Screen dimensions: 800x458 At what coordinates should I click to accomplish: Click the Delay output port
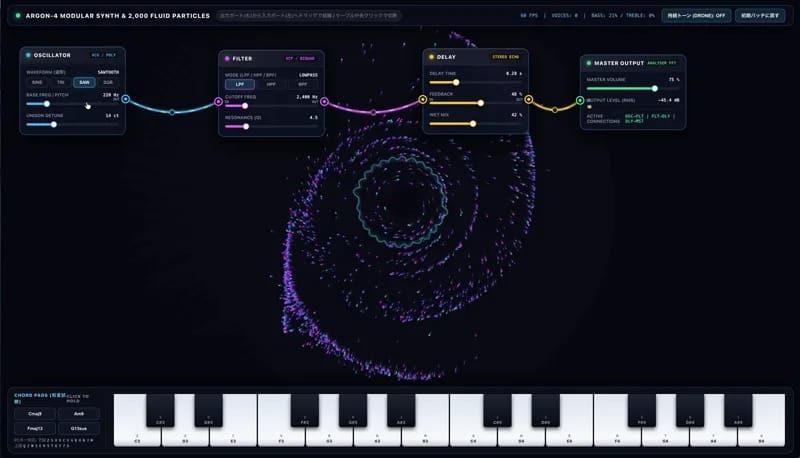pos(529,99)
